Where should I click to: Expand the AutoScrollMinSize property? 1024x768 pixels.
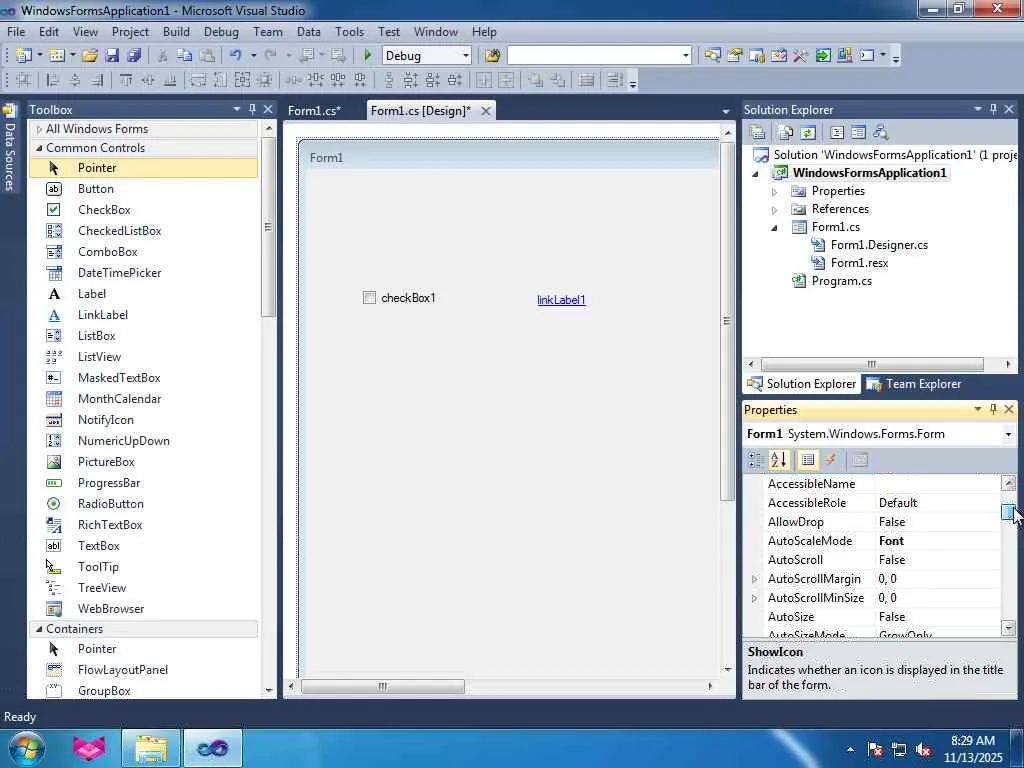(754, 598)
